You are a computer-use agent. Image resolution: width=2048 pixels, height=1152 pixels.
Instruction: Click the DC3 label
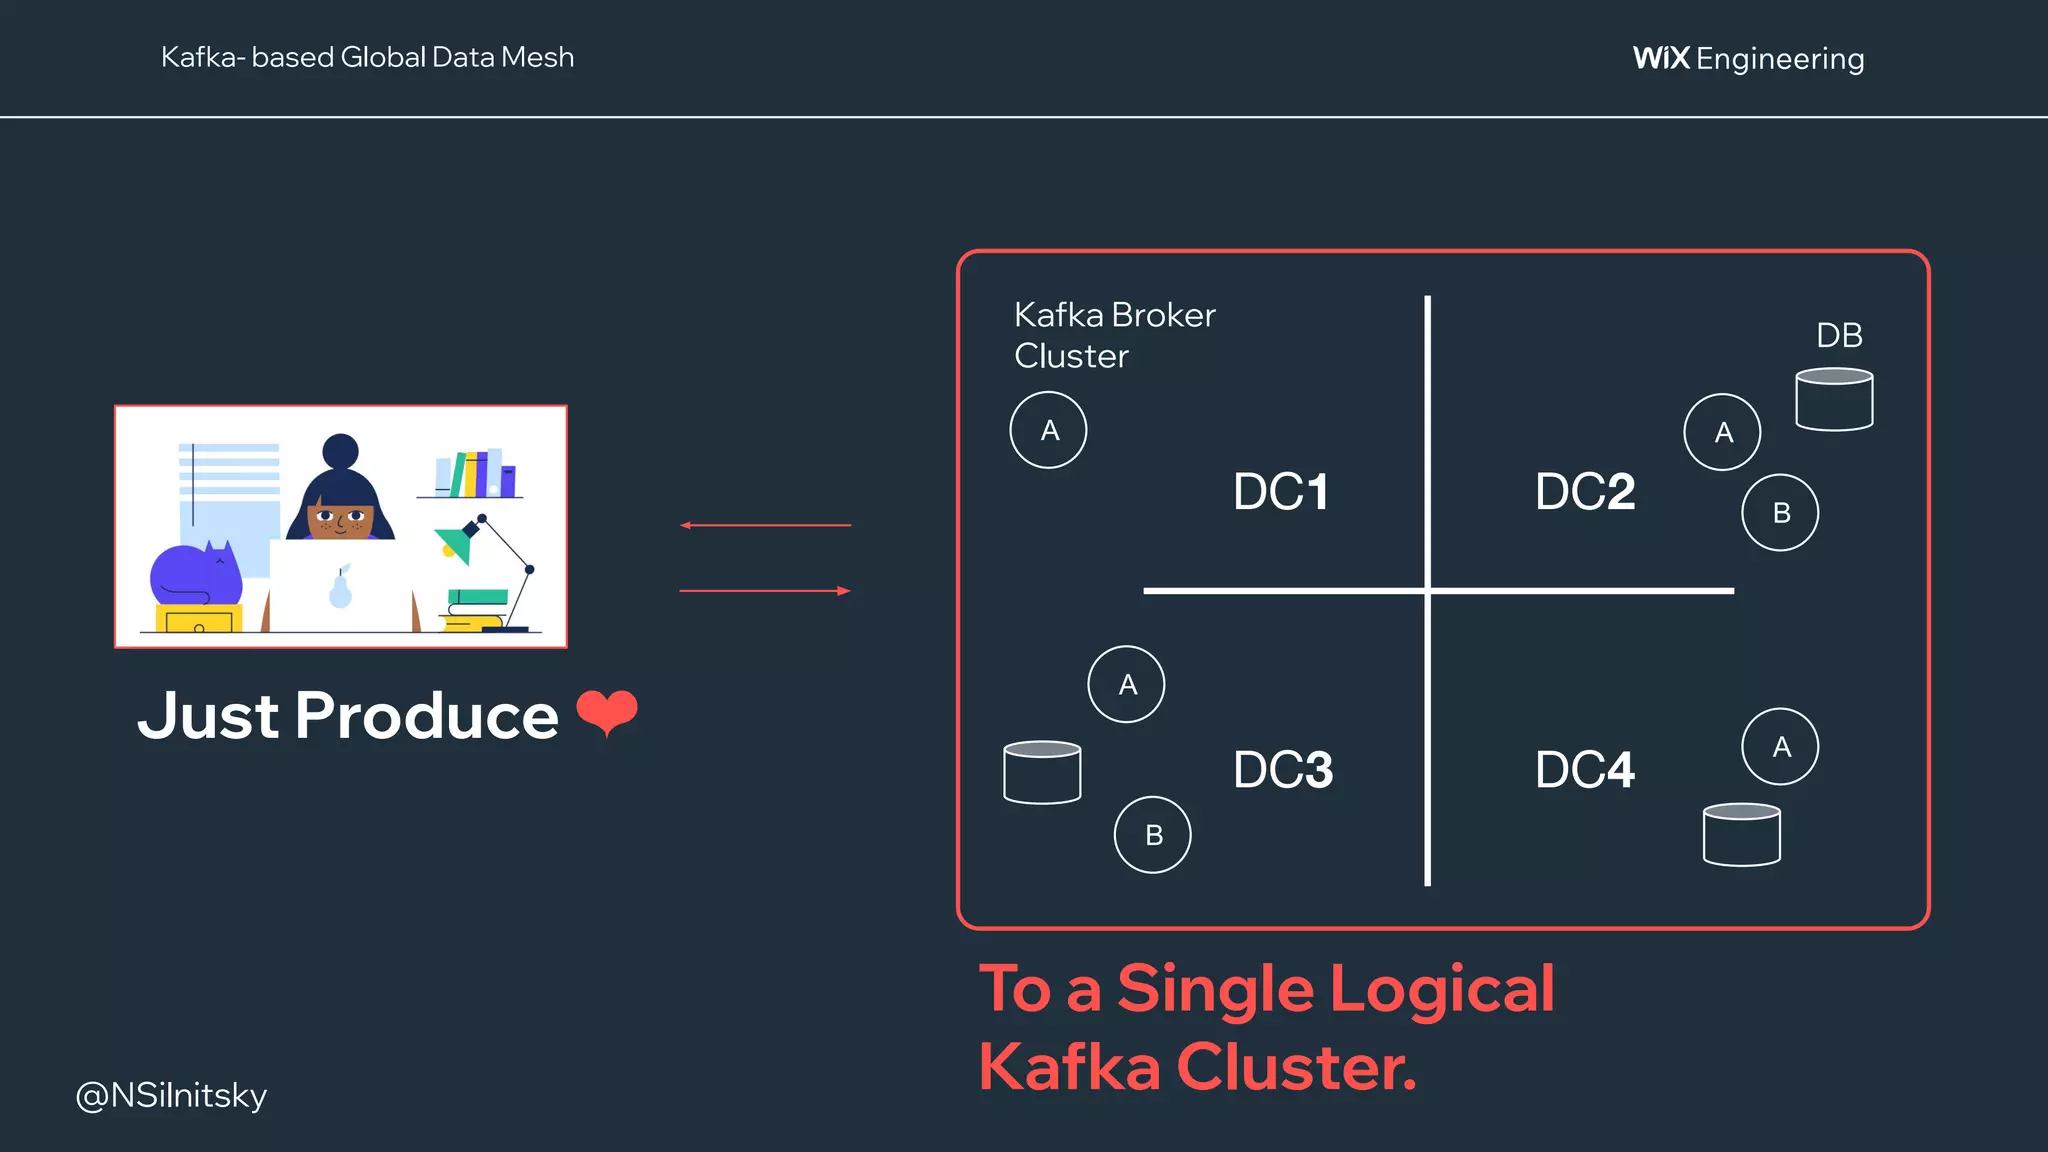pos(1283,770)
